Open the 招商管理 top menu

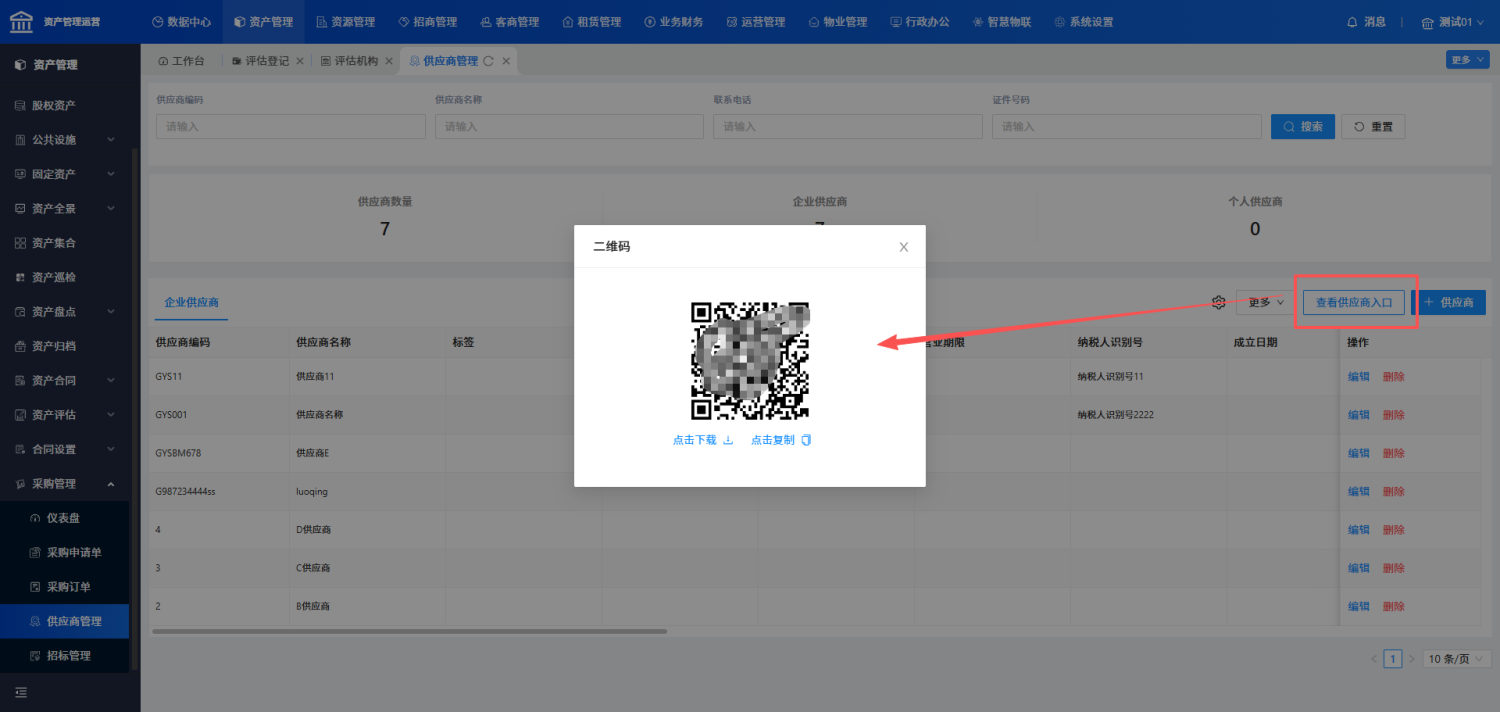click(427, 22)
